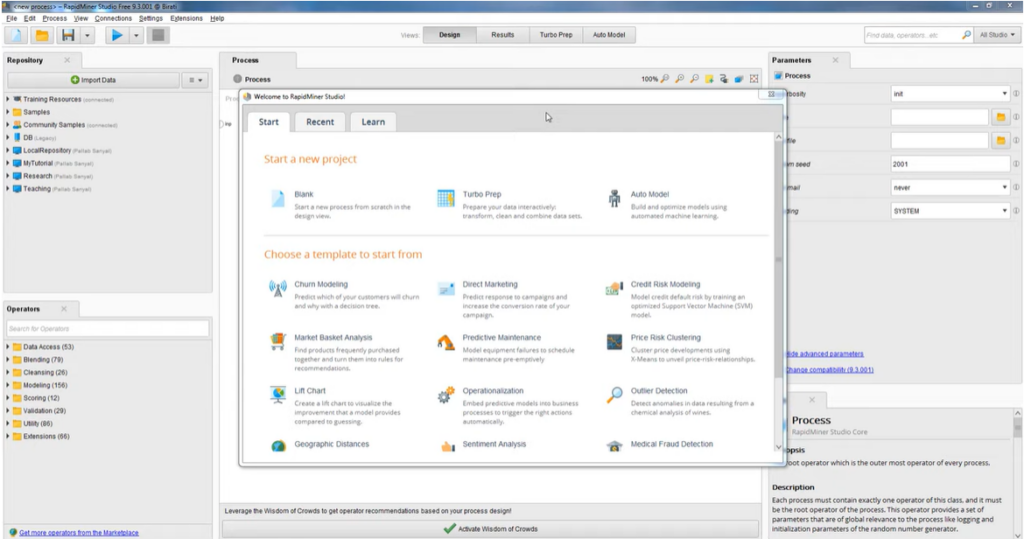
Task: Open the send mail dropdown showing never
Action: [x=950, y=188]
